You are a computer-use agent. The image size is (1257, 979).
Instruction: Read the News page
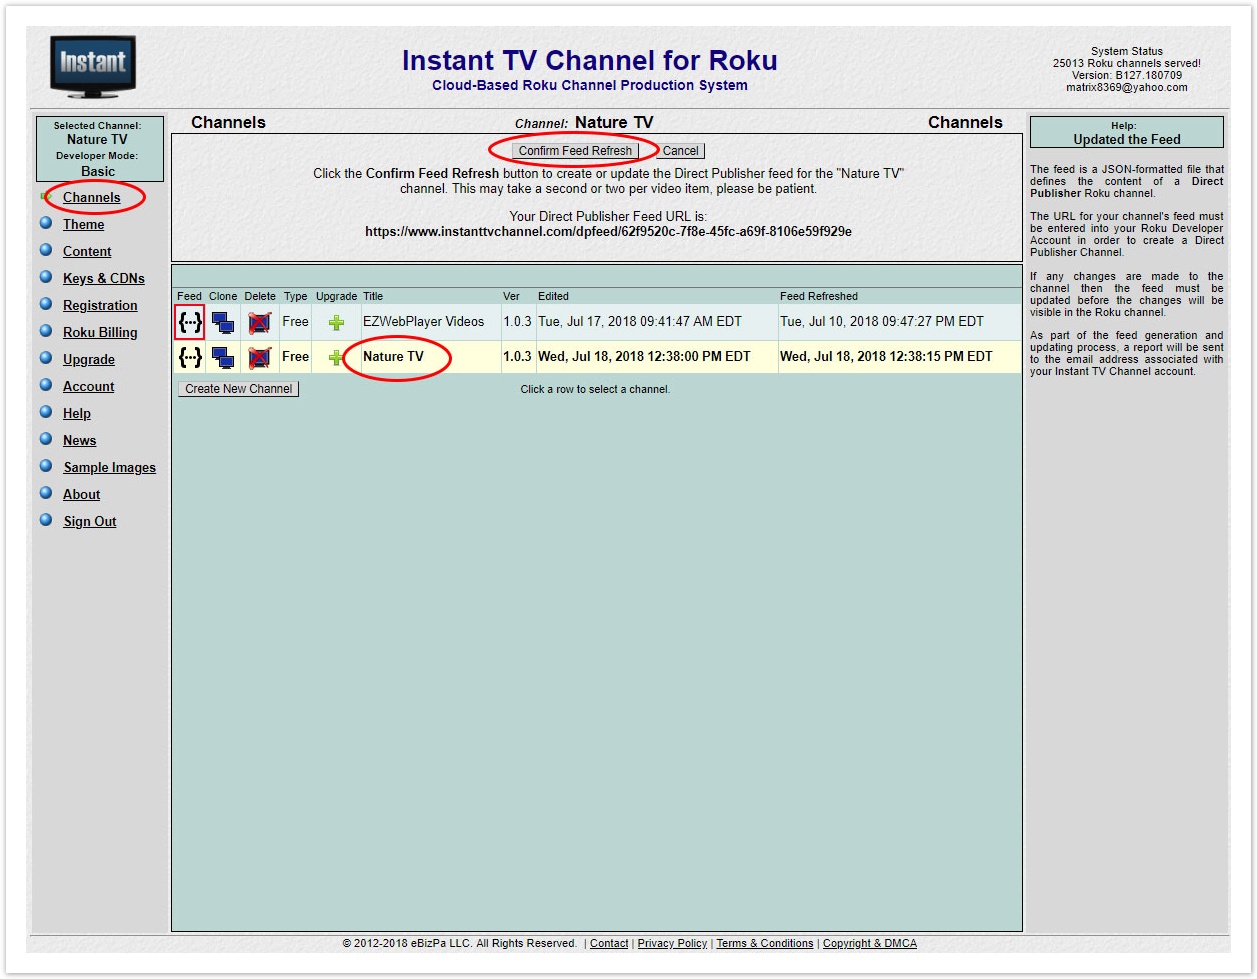pos(80,440)
